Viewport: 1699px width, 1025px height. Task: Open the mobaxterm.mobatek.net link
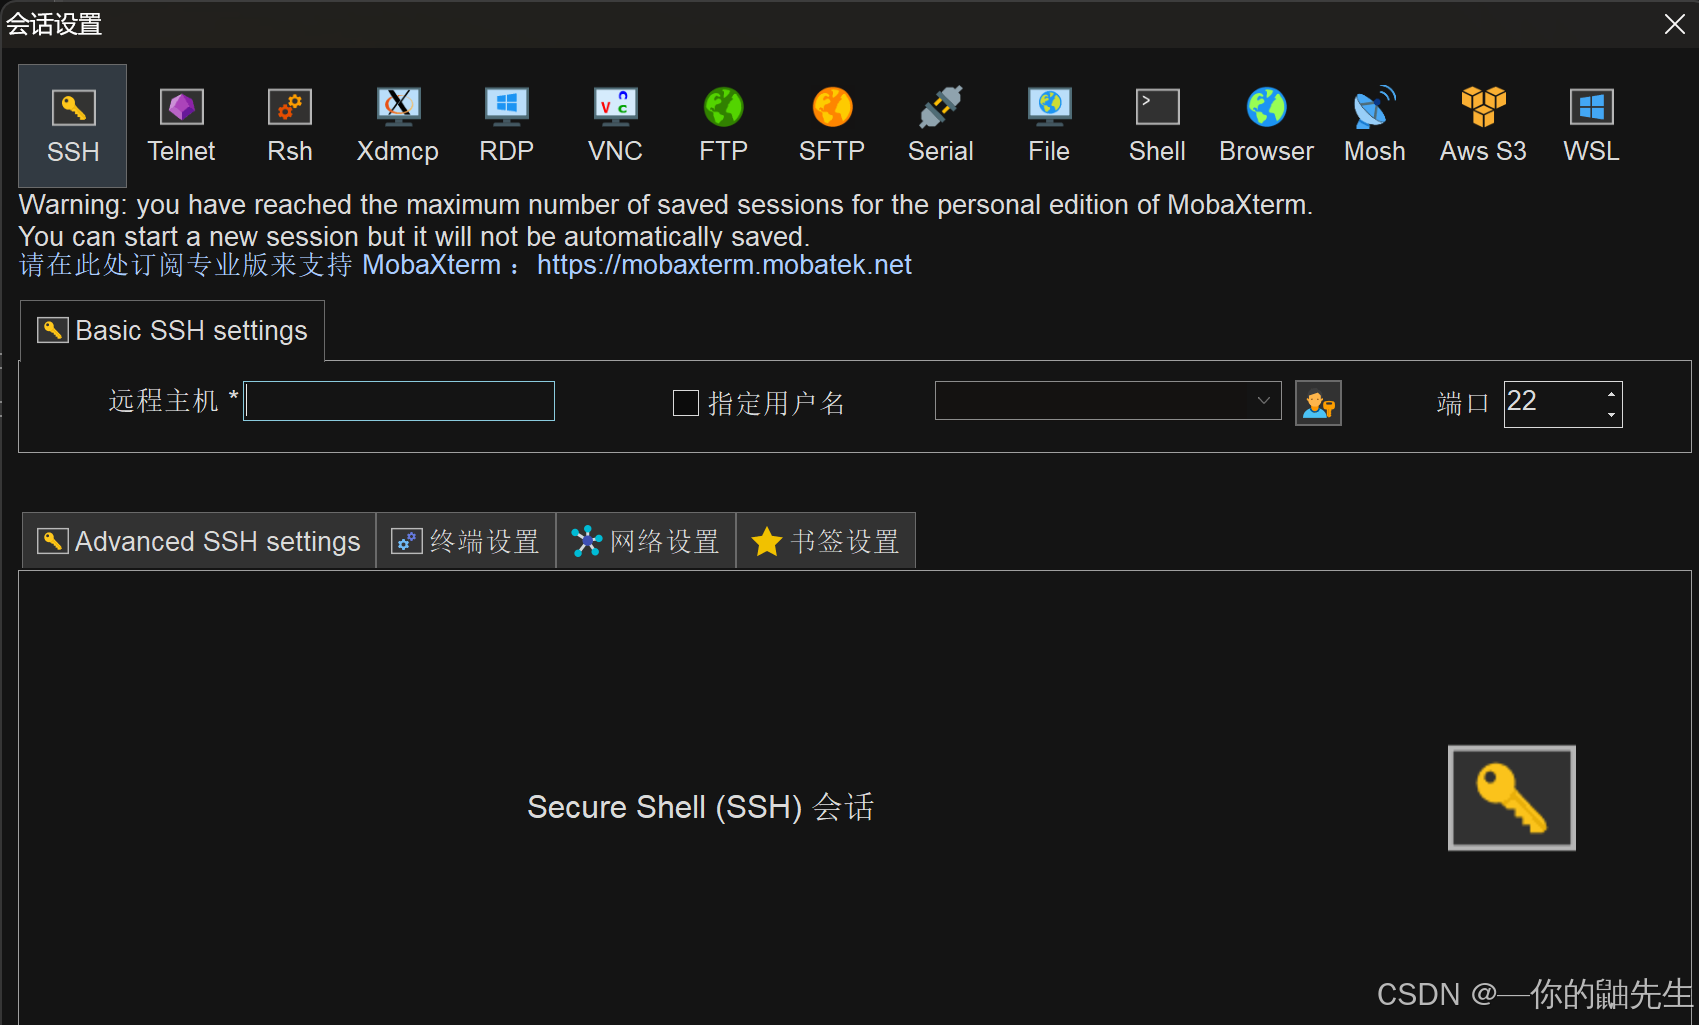724,265
